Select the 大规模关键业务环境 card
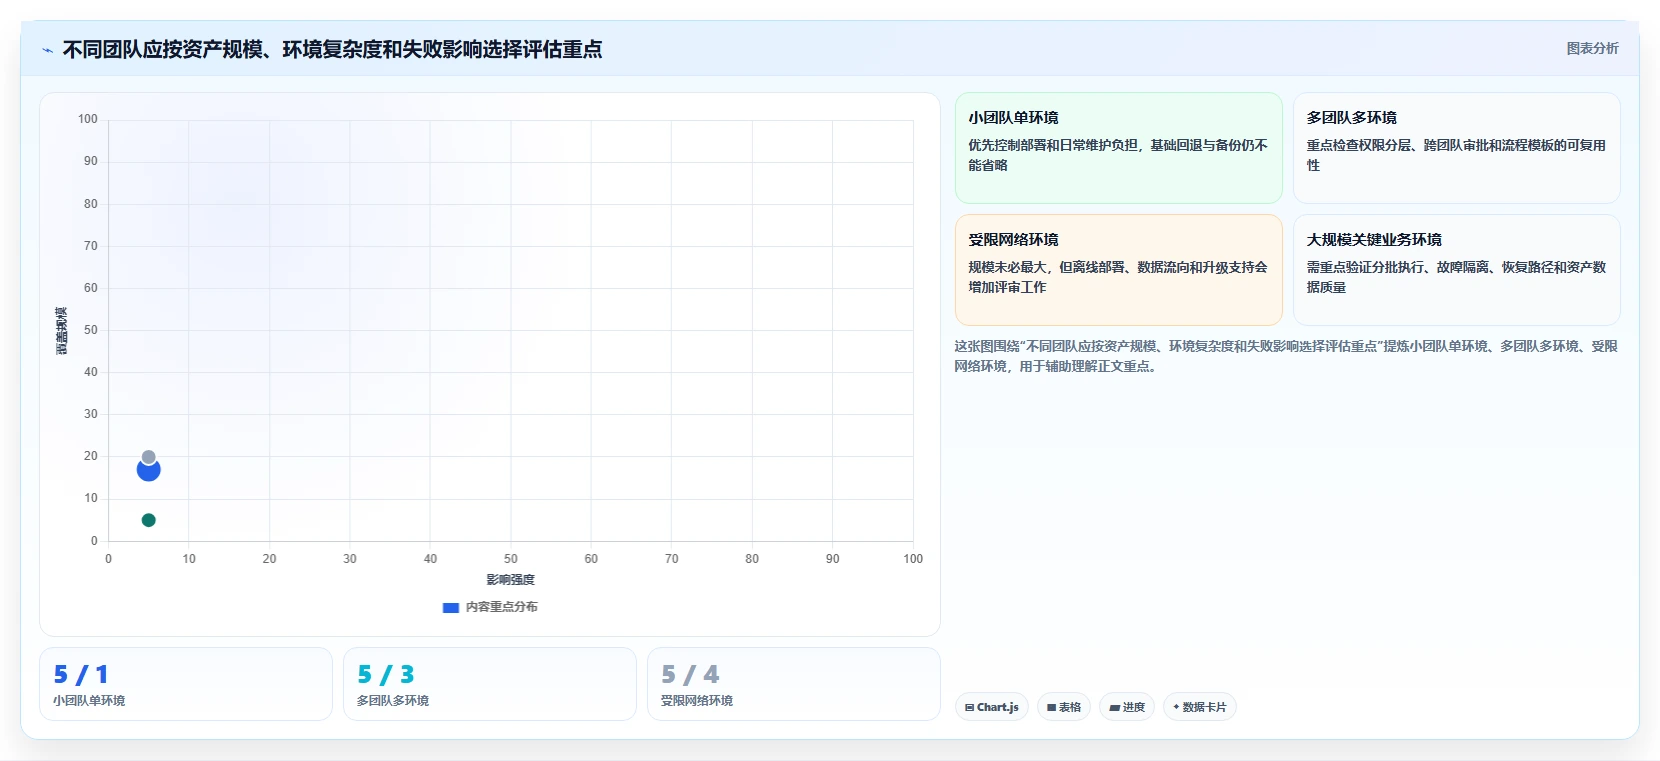Image resolution: width=1660 pixels, height=761 pixels. [x=1456, y=270]
